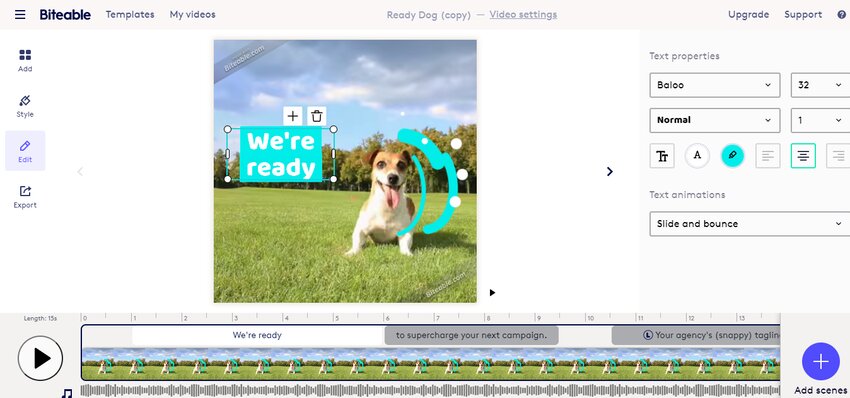
Task: Open the hamburger menu icon
Action: click(20, 15)
